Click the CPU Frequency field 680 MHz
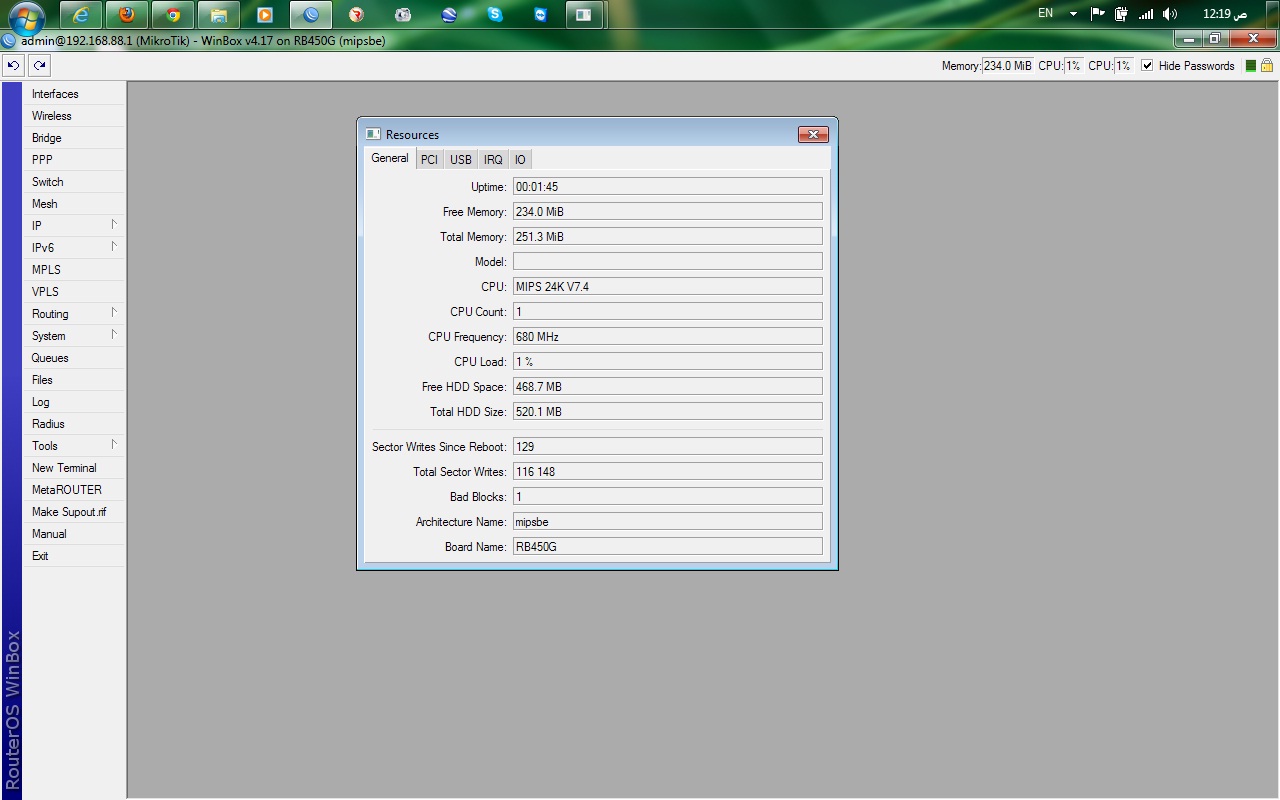 [x=668, y=336]
